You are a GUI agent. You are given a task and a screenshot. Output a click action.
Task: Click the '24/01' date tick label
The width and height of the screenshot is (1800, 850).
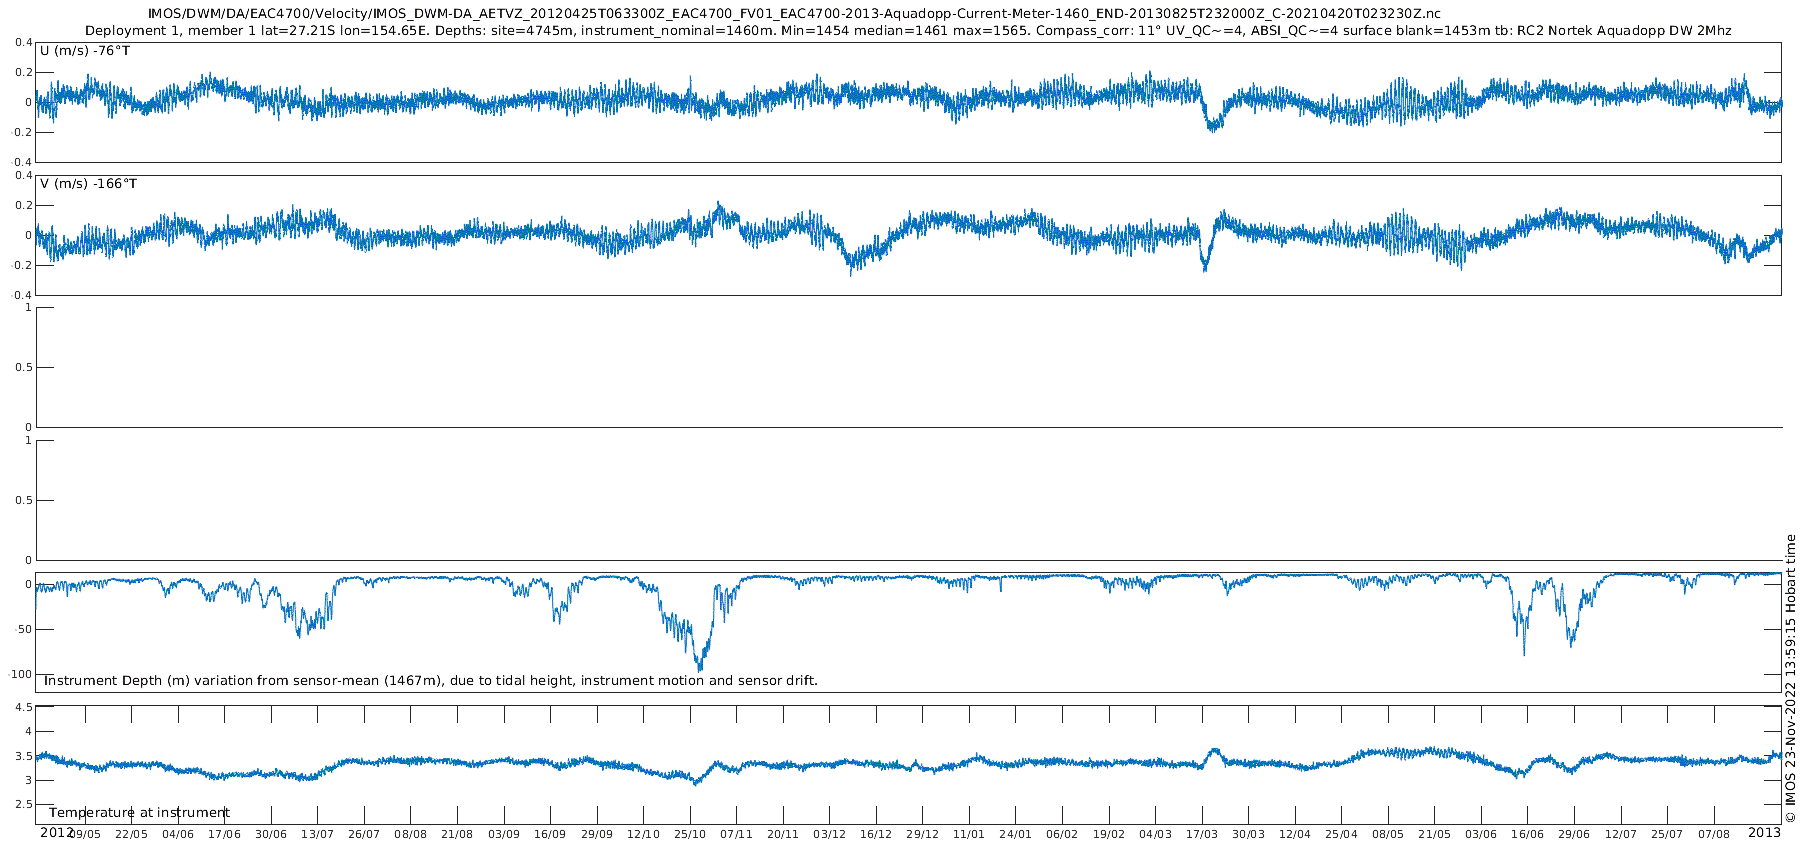point(1015,834)
